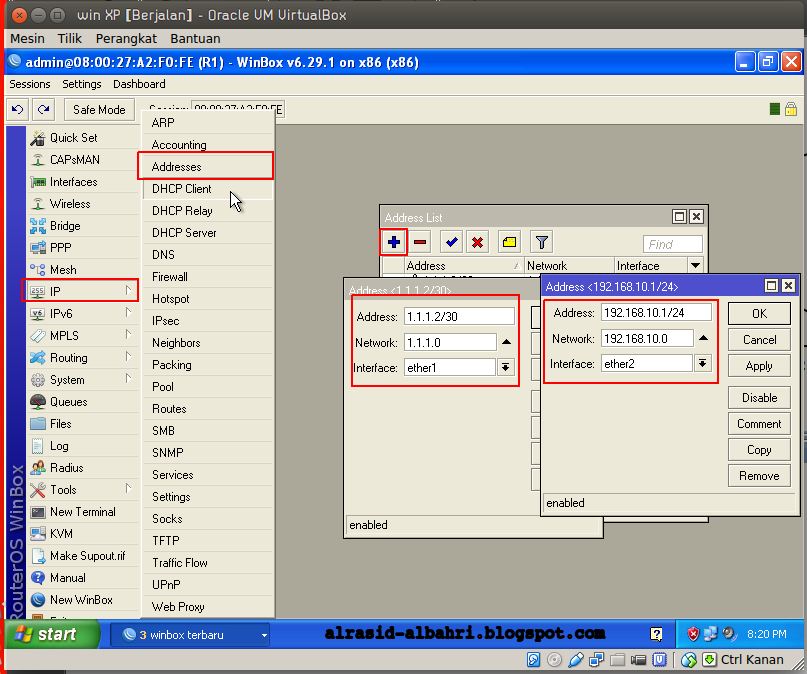Screen dimensions: 807x674
Task: Click the Disable button
Action: point(760,398)
